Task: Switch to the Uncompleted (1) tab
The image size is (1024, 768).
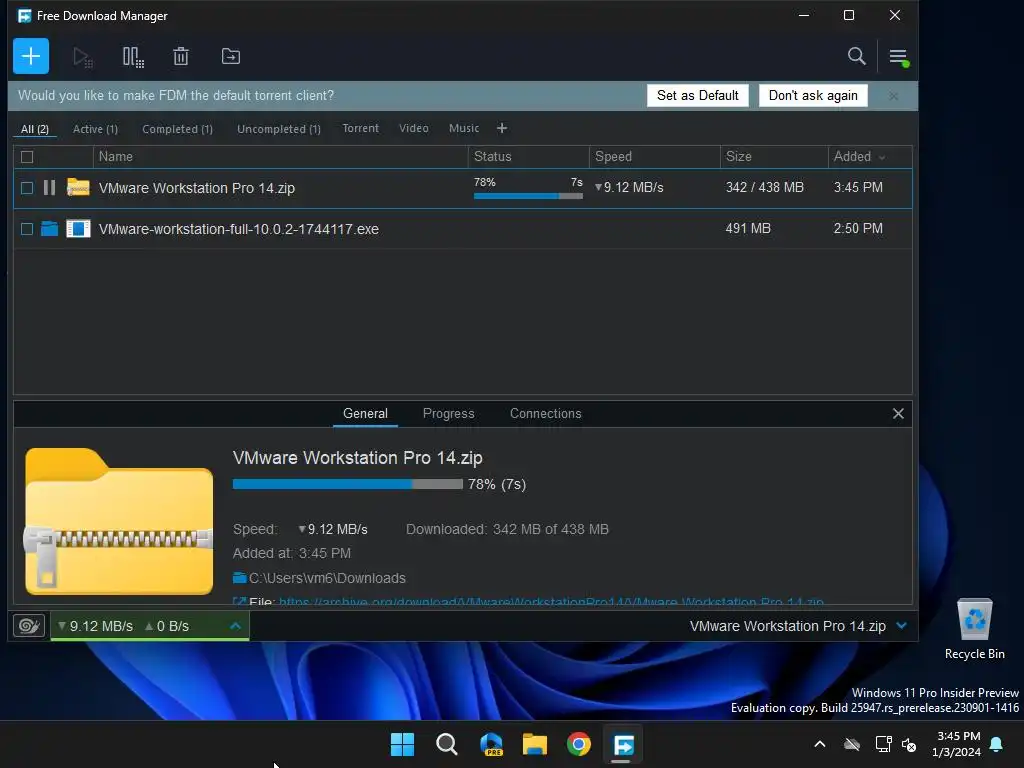Action: [279, 129]
